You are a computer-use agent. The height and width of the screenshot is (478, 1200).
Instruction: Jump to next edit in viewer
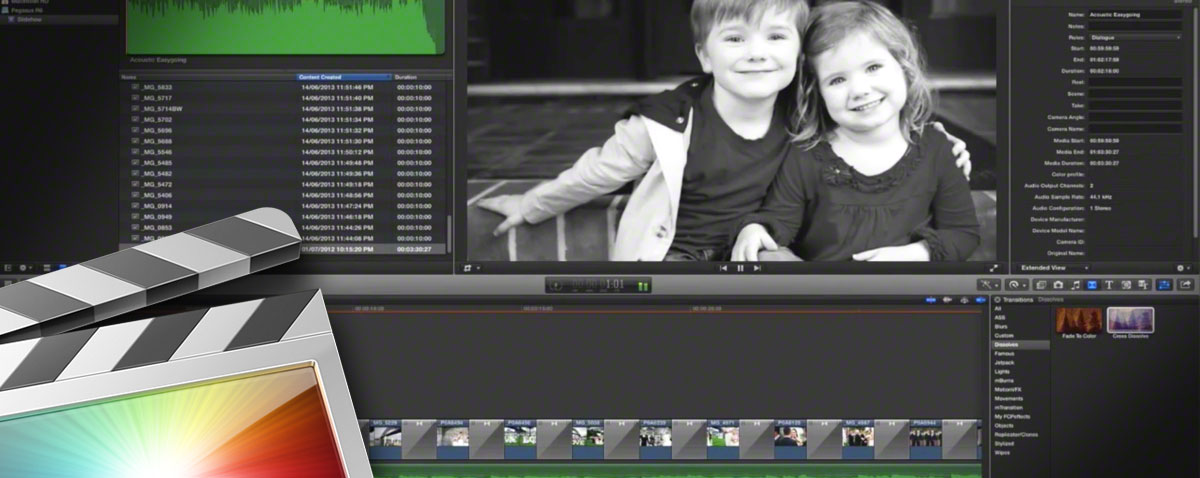757,268
